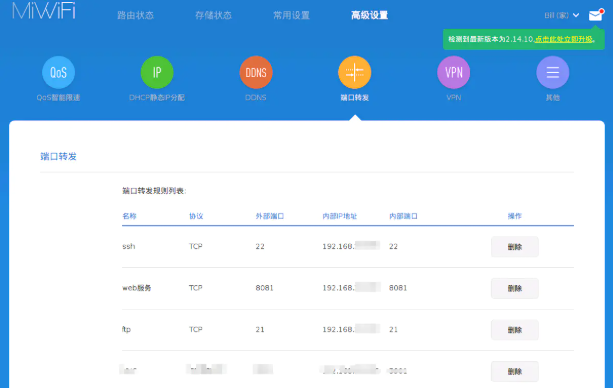Delete the ftp forwarding rule
Viewport: 613px width, 388px height.
coord(514,330)
